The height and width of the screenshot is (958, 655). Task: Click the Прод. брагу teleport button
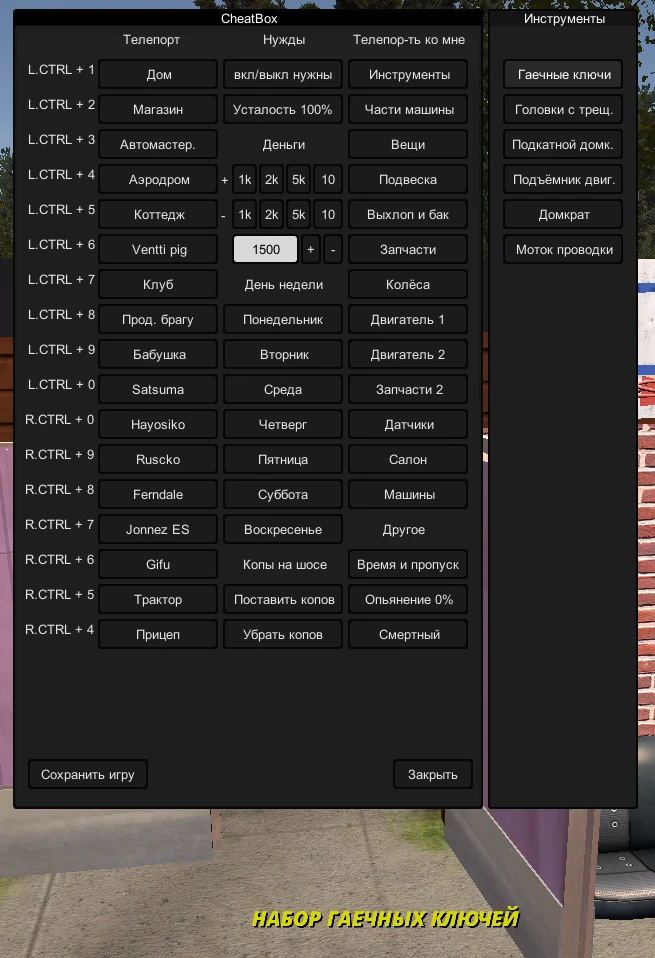pos(158,320)
